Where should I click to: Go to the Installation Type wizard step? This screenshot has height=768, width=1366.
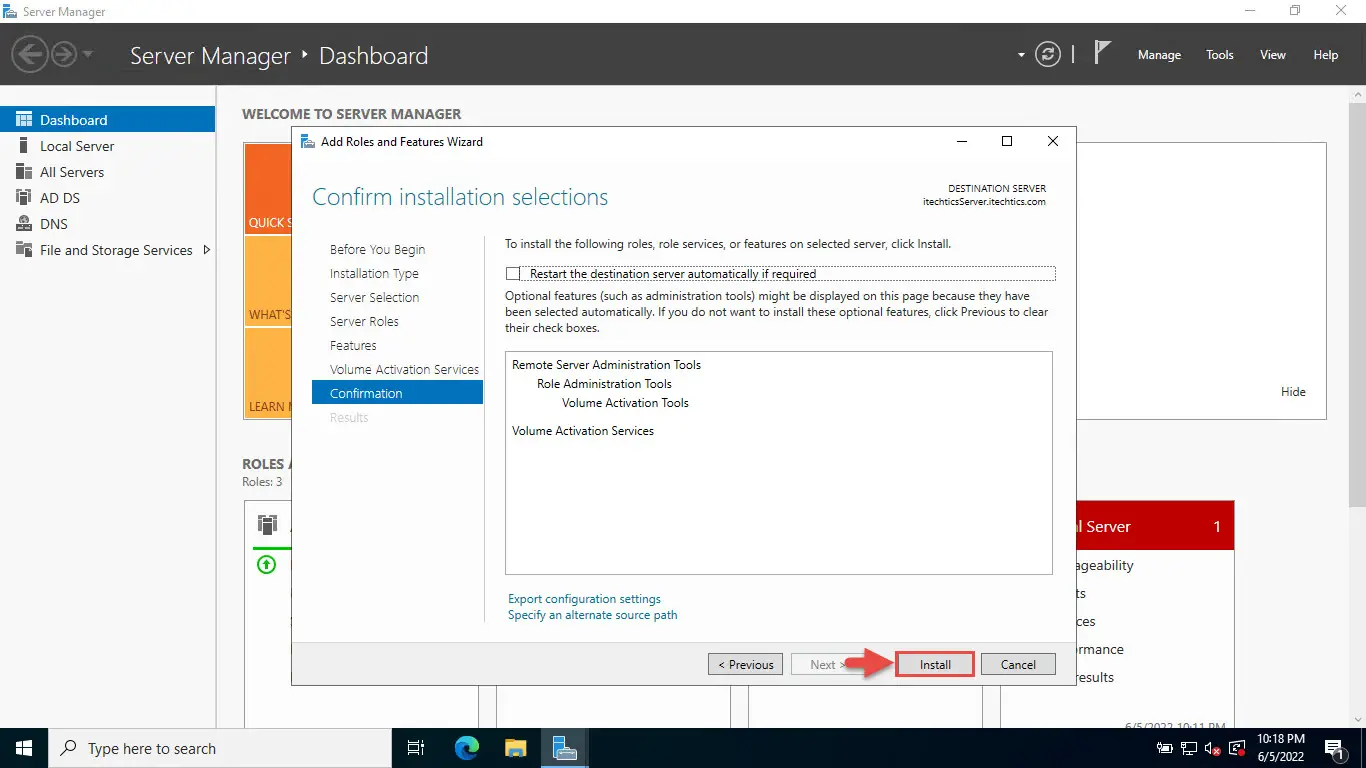click(x=375, y=274)
